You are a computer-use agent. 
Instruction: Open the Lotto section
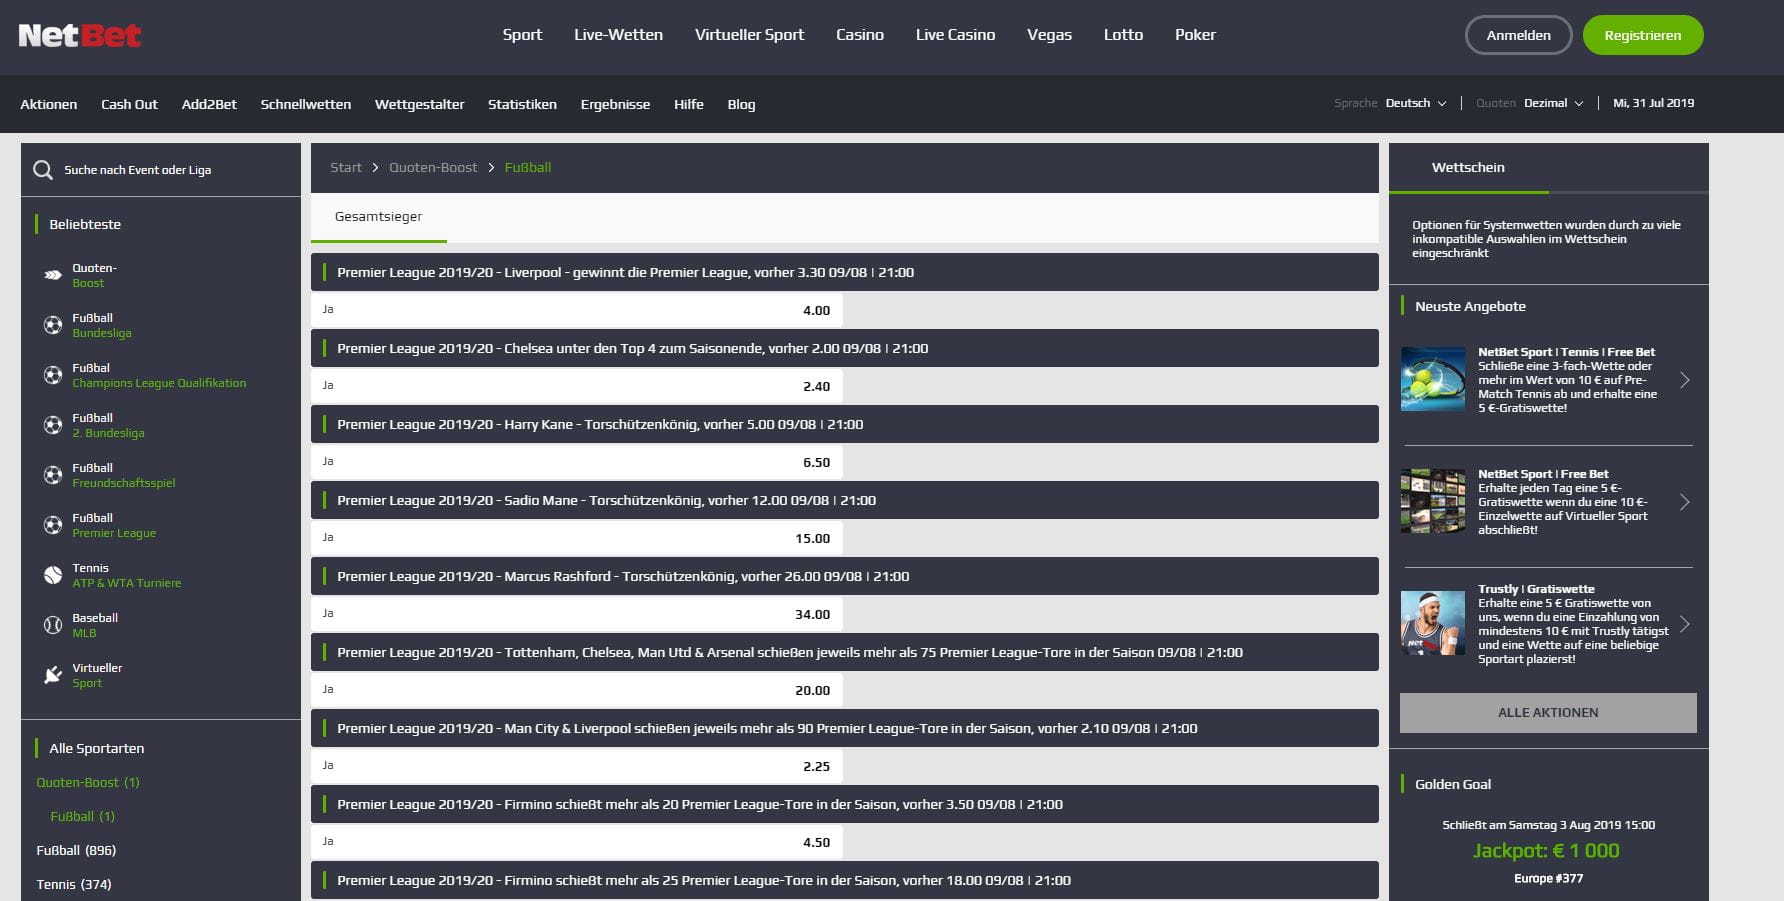click(x=1123, y=35)
